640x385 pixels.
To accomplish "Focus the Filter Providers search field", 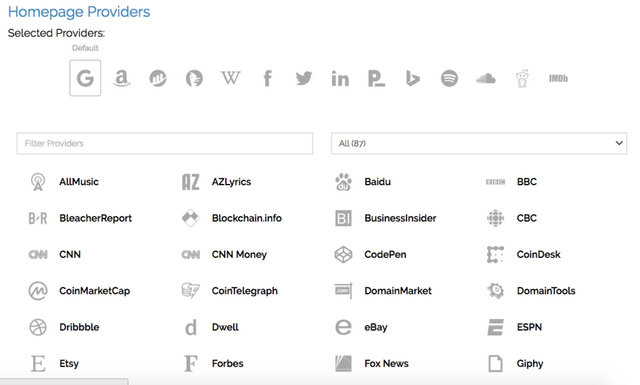I will (165, 143).
